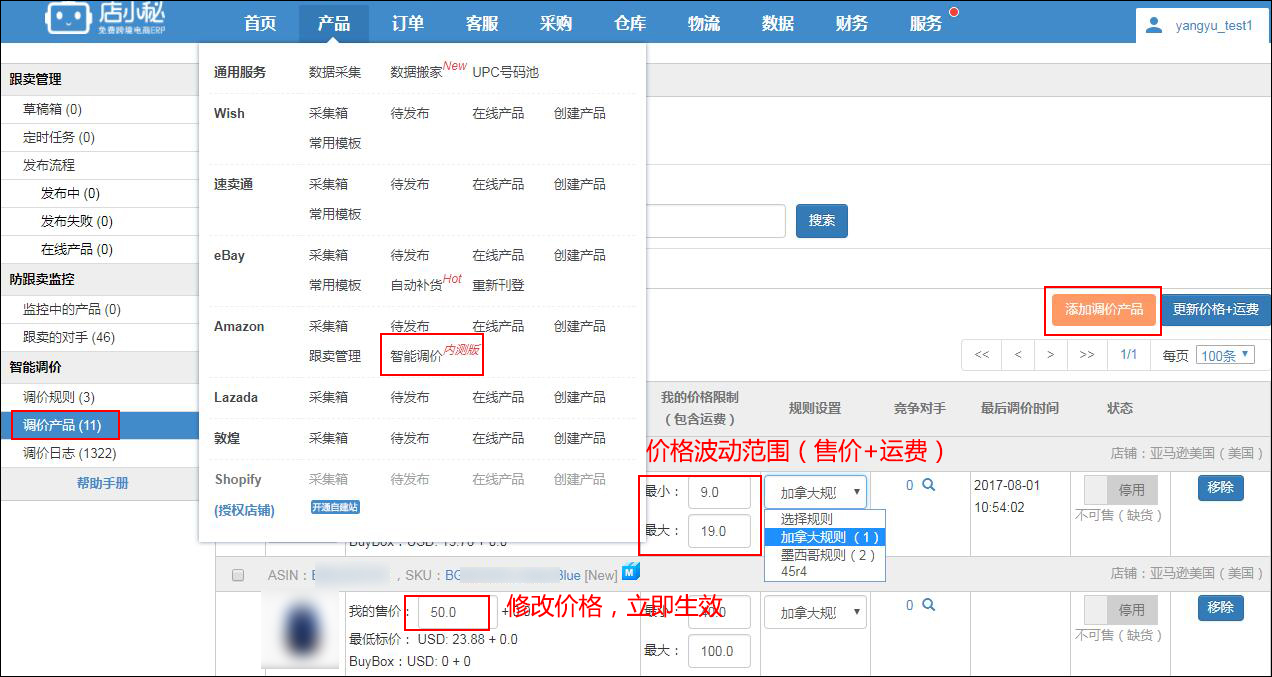Click 移除 for the 50.0 price row
This screenshot has height=677, width=1272.
[1220, 607]
